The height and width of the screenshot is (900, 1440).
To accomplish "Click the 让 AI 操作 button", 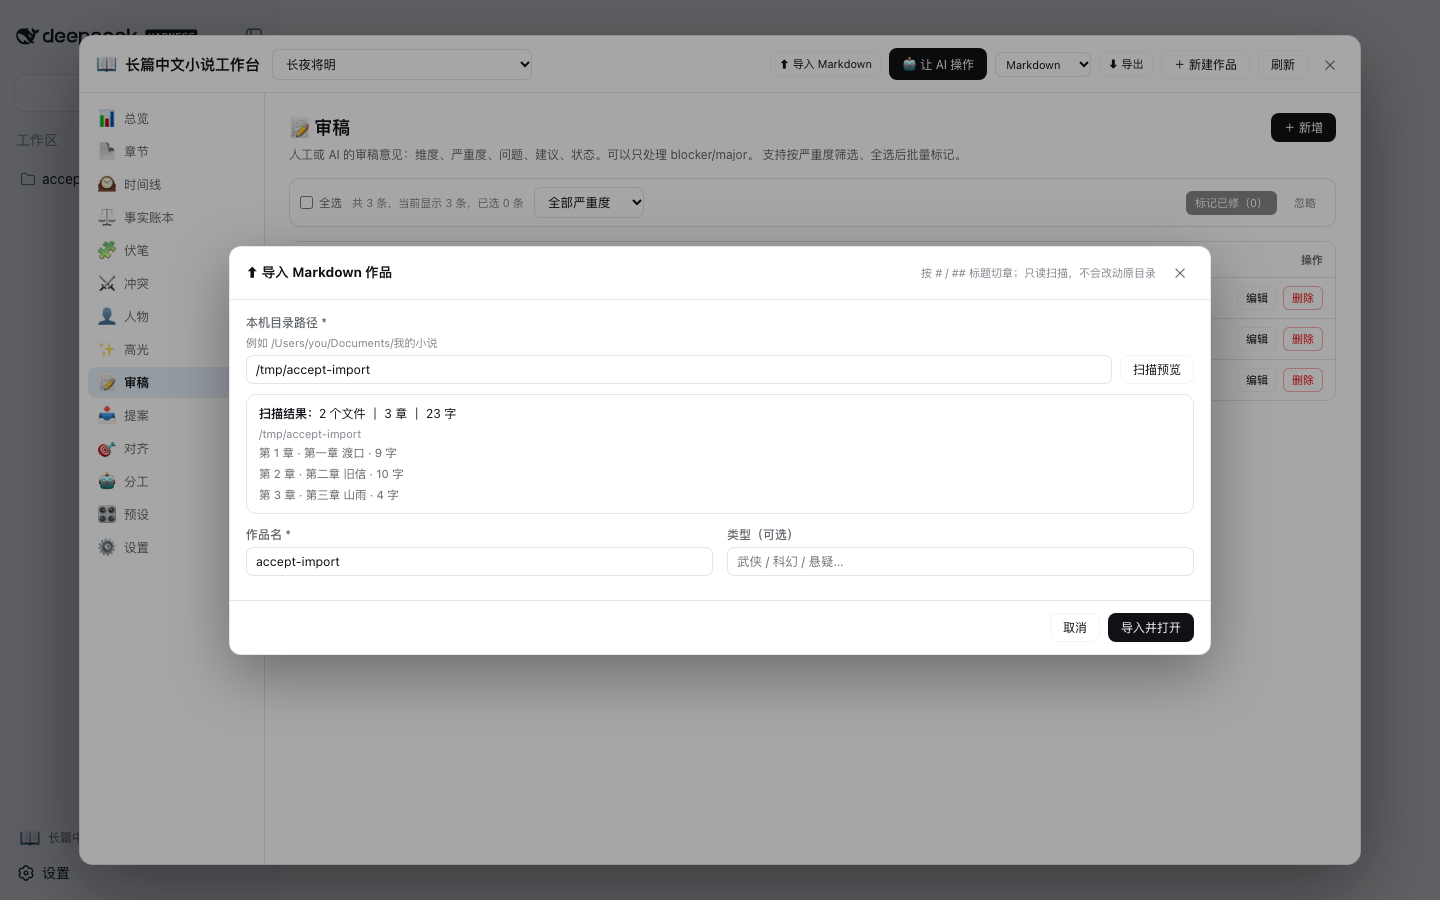I will click(x=938, y=64).
